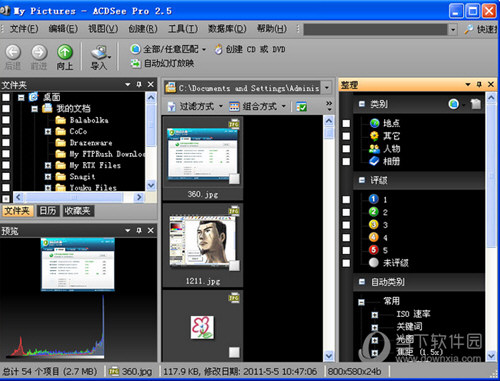The height and width of the screenshot is (381, 500).
Task: Select the 1211.jpg thumbnail
Action: click(203, 246)
